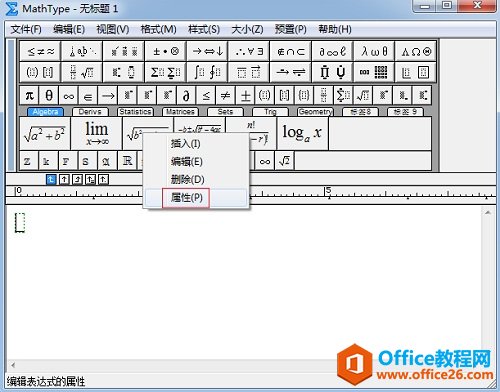Insert the square root of a²+b² expression
Screen dimensions: 500x392
tap(45, 134)
